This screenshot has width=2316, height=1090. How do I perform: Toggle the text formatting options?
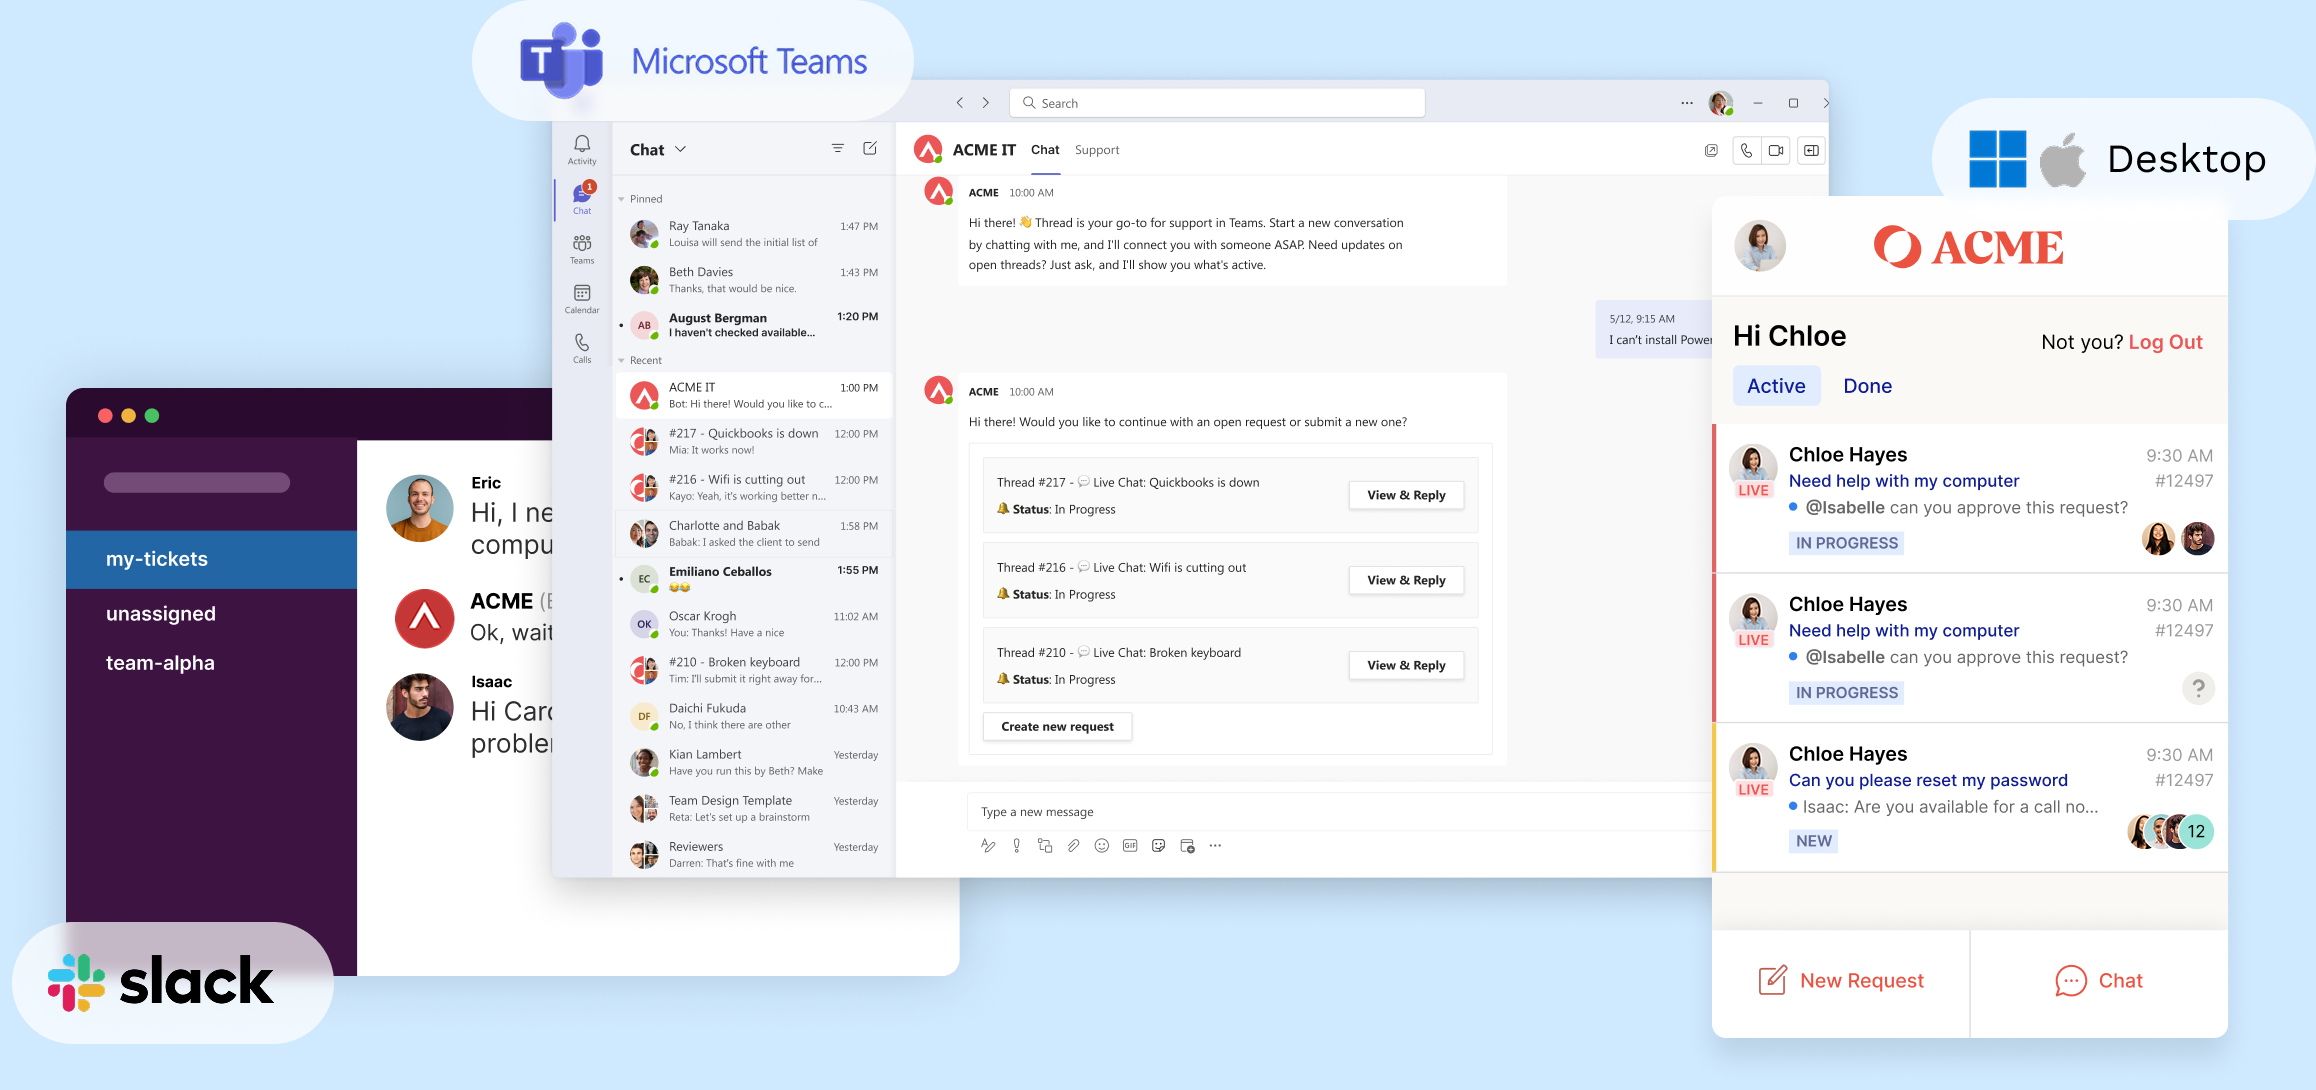(x=988, y=846)
